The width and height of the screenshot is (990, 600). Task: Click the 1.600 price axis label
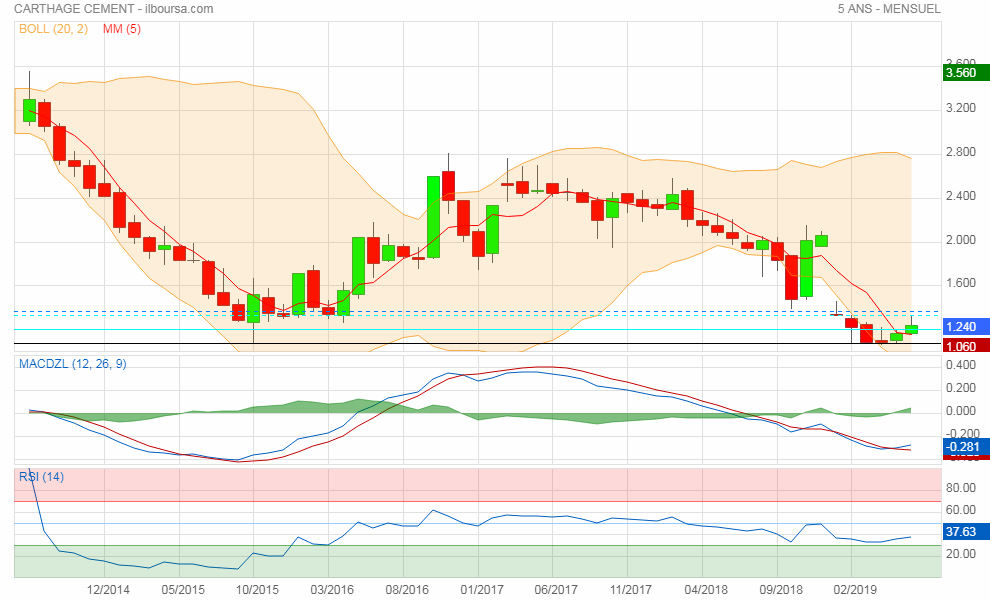tap(961, 283)
